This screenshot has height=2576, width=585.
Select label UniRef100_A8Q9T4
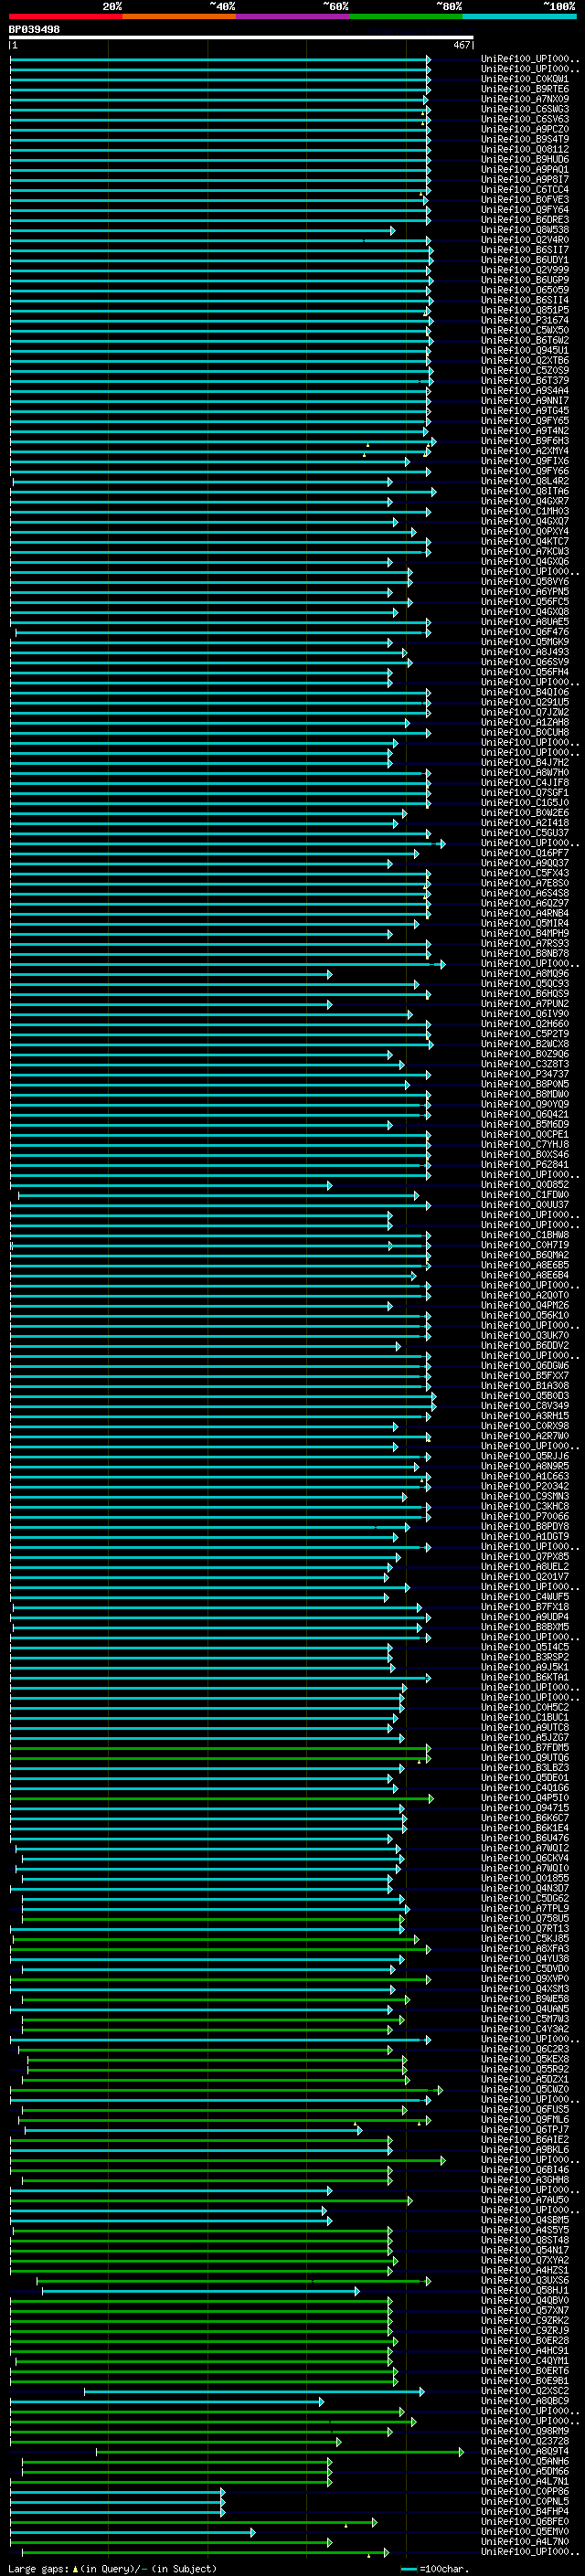click(x=525, y=2451)
